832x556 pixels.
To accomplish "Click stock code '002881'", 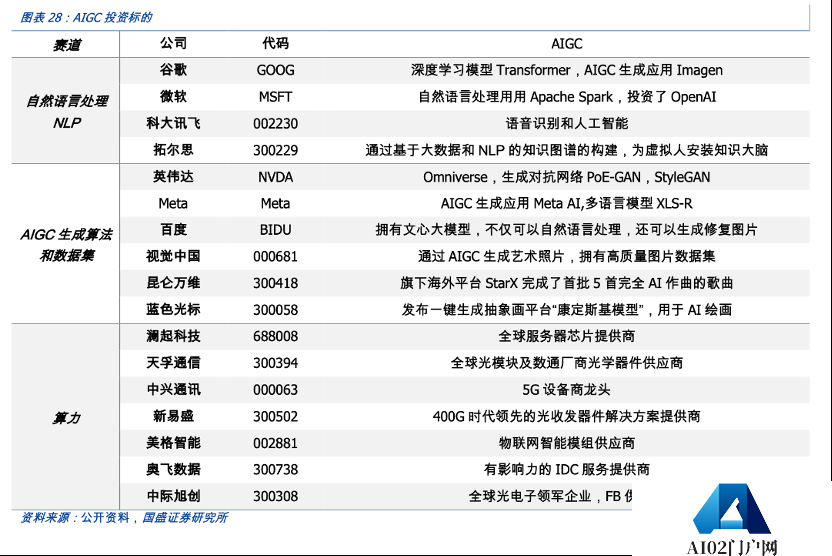I will 275,443.
